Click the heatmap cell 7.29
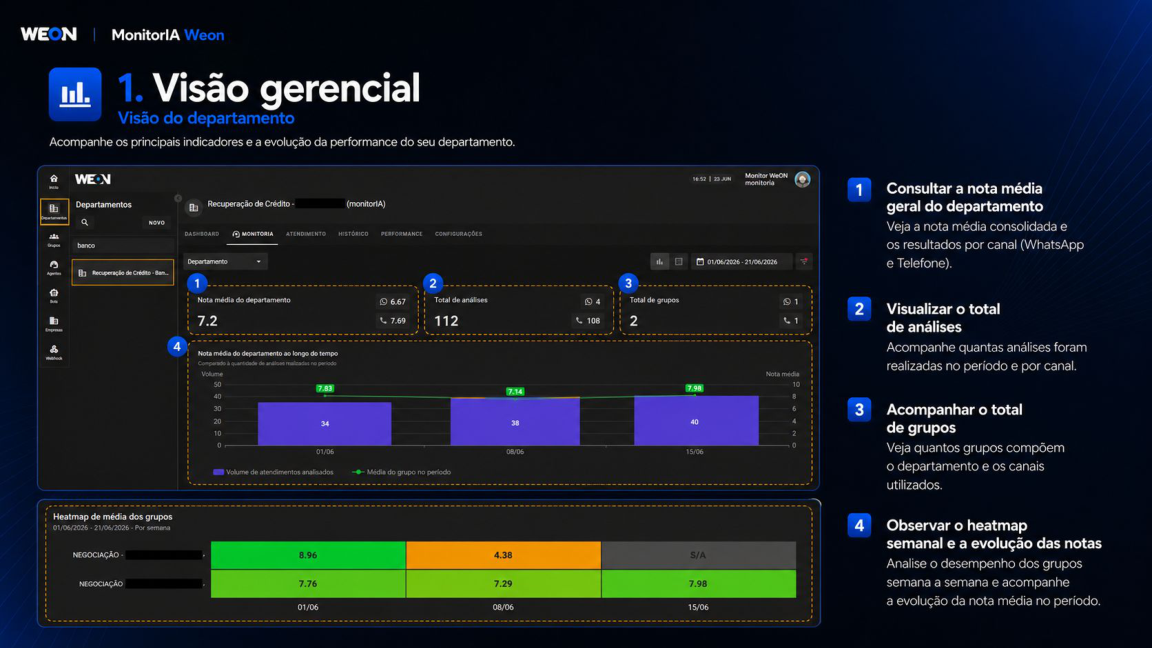Image resolution: width=1152 pixels, height=648 pixels. [x=503, y=583]
